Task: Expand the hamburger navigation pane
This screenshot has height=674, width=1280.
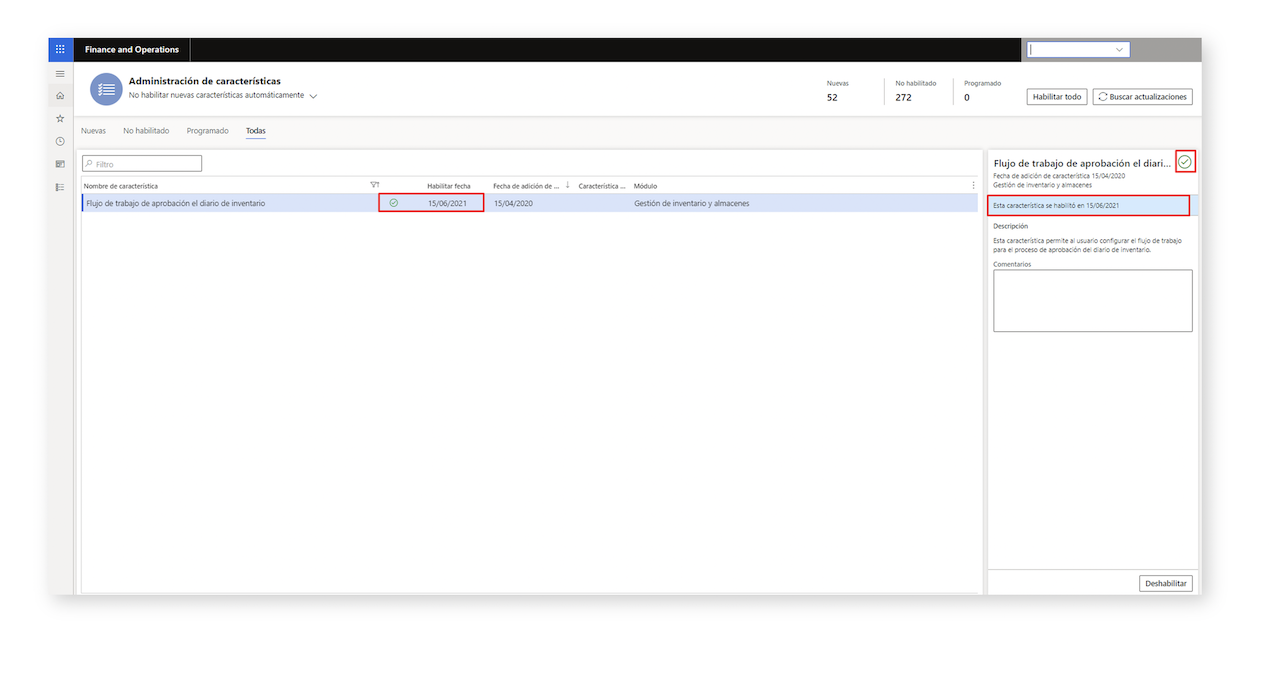Action: (60, 74)
